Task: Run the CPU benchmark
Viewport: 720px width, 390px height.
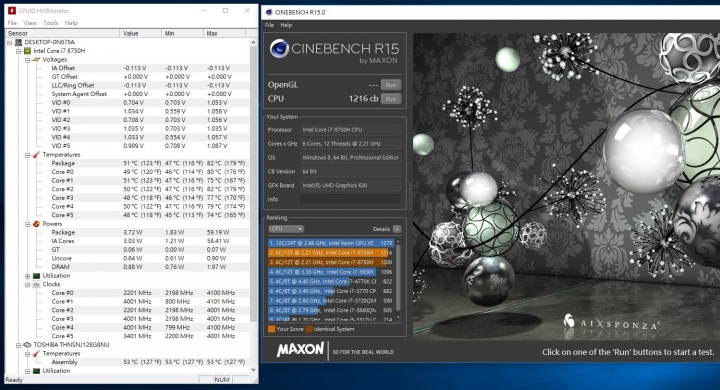Action: point(391,99)
